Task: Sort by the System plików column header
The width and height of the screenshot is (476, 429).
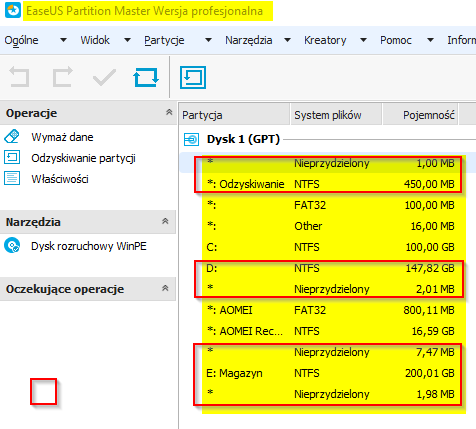Action: [x=336, y=115]
